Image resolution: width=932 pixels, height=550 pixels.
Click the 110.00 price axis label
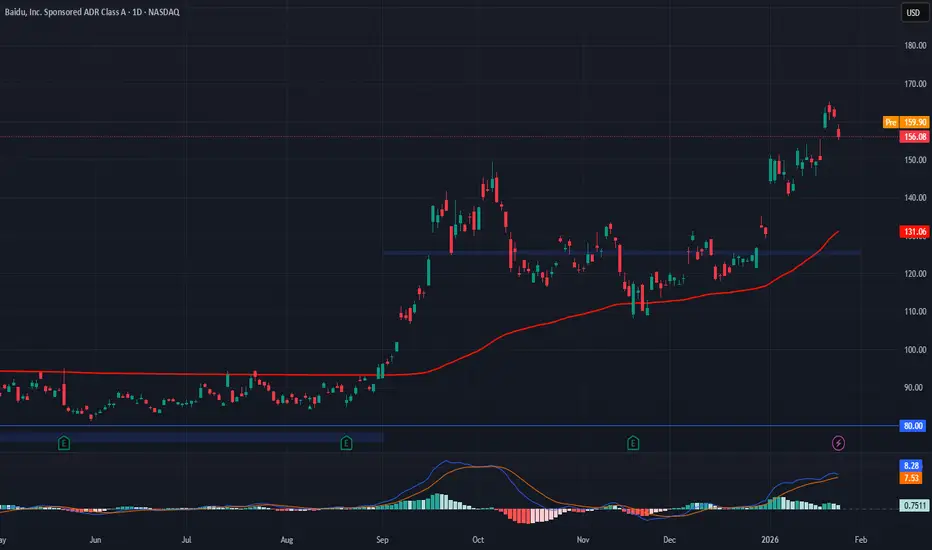point(915,312)
